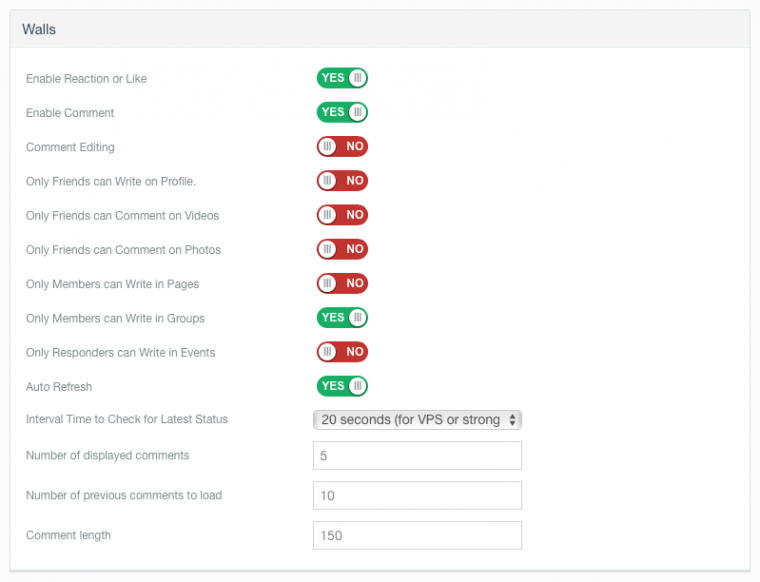This screenshot has width=760, height=582.
Task: Enable Only Friends can Write on Profile
Action: 342,181
